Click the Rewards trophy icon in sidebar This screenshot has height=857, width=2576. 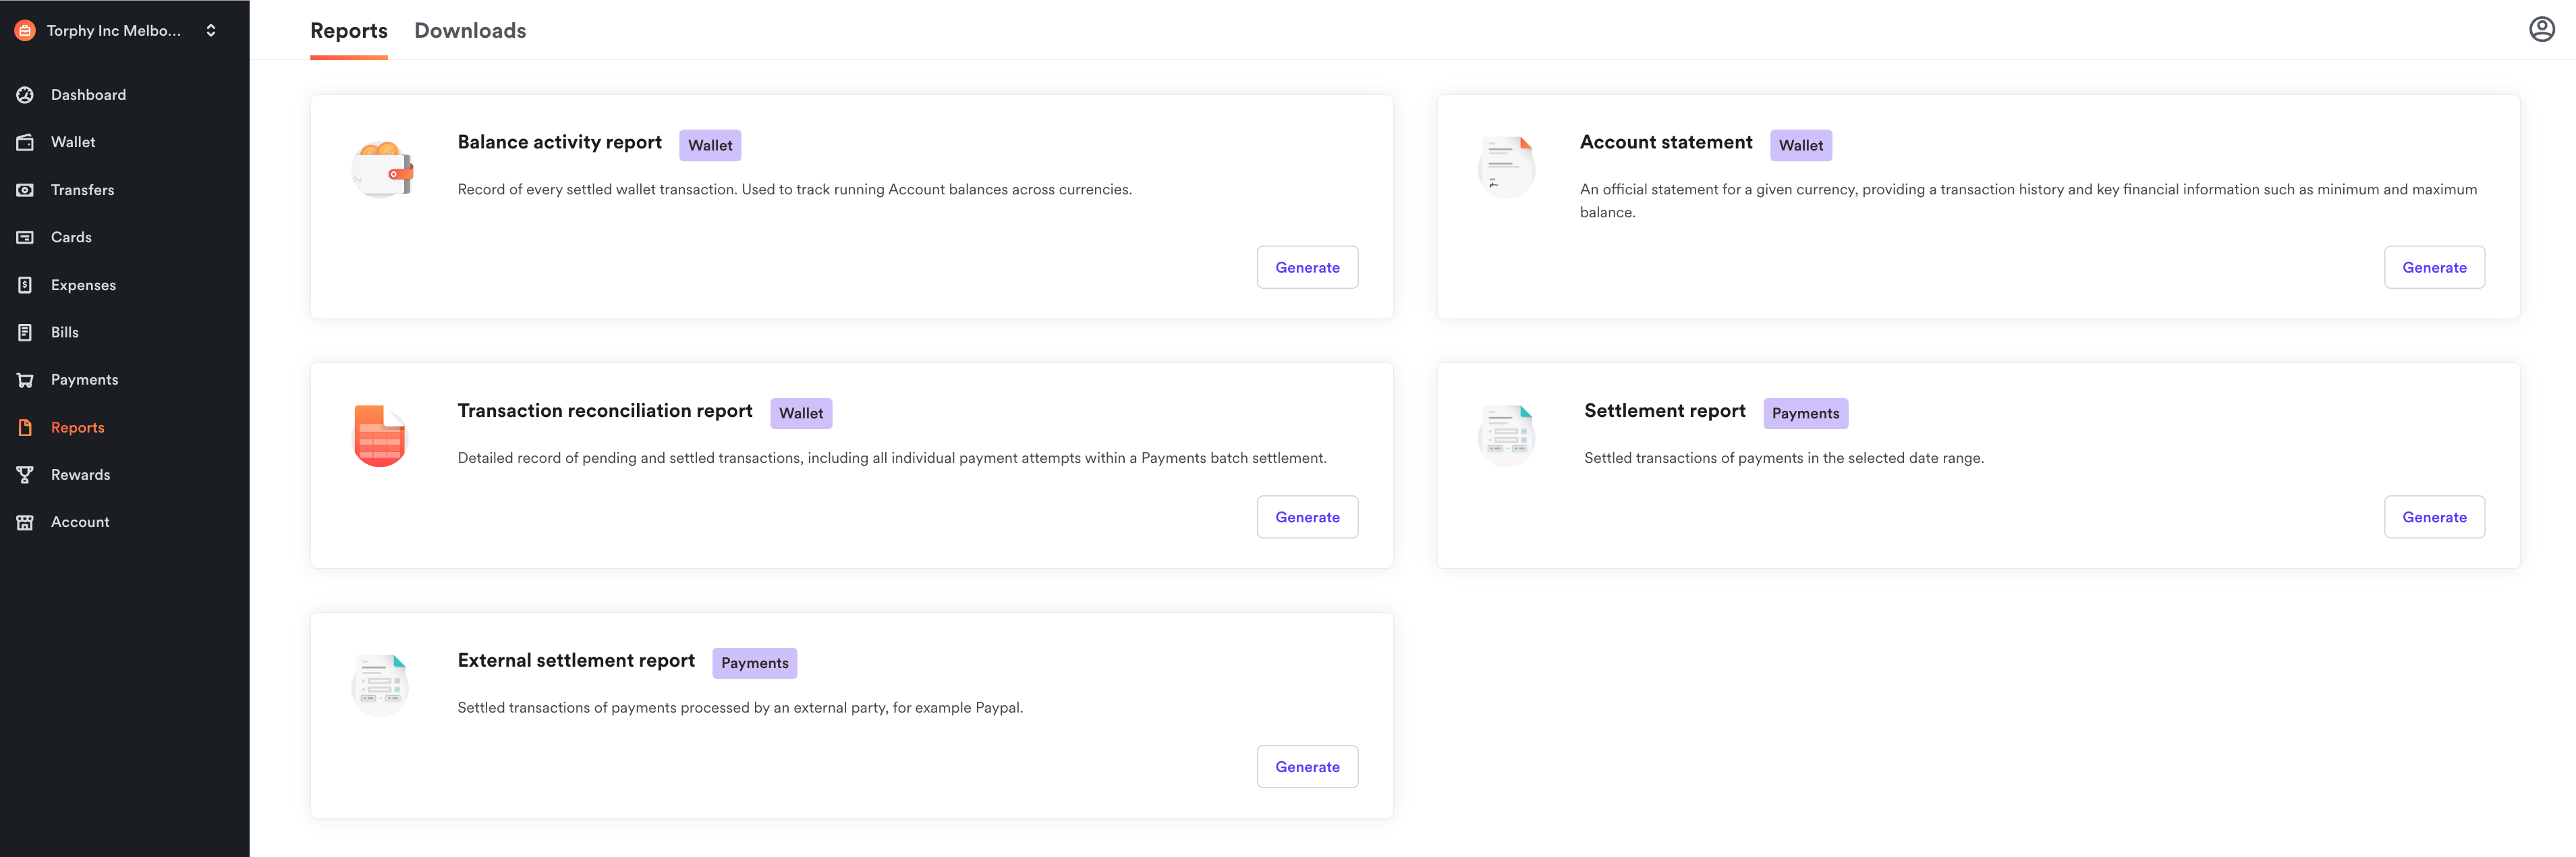[25, 475]
